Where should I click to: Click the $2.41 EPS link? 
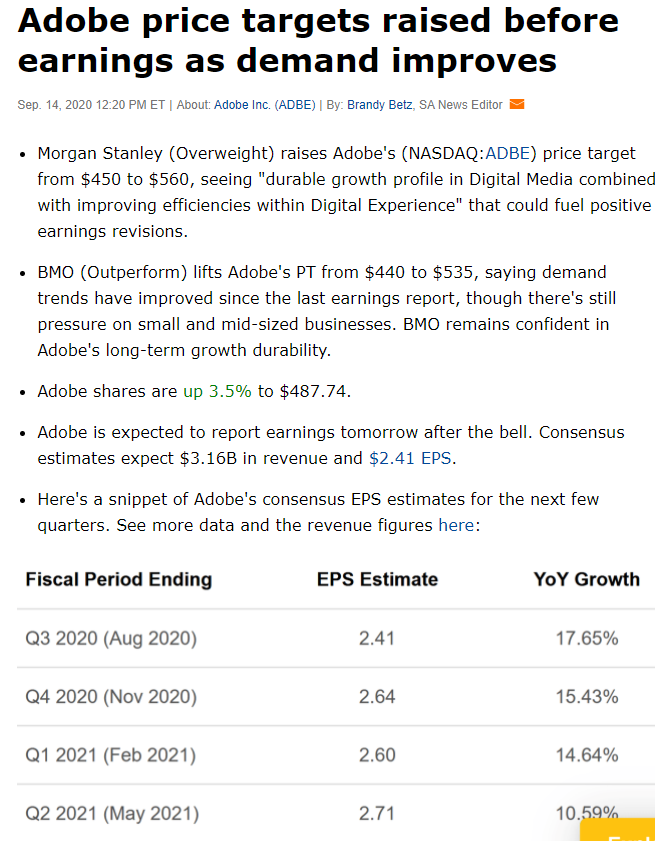coord(412,458)
